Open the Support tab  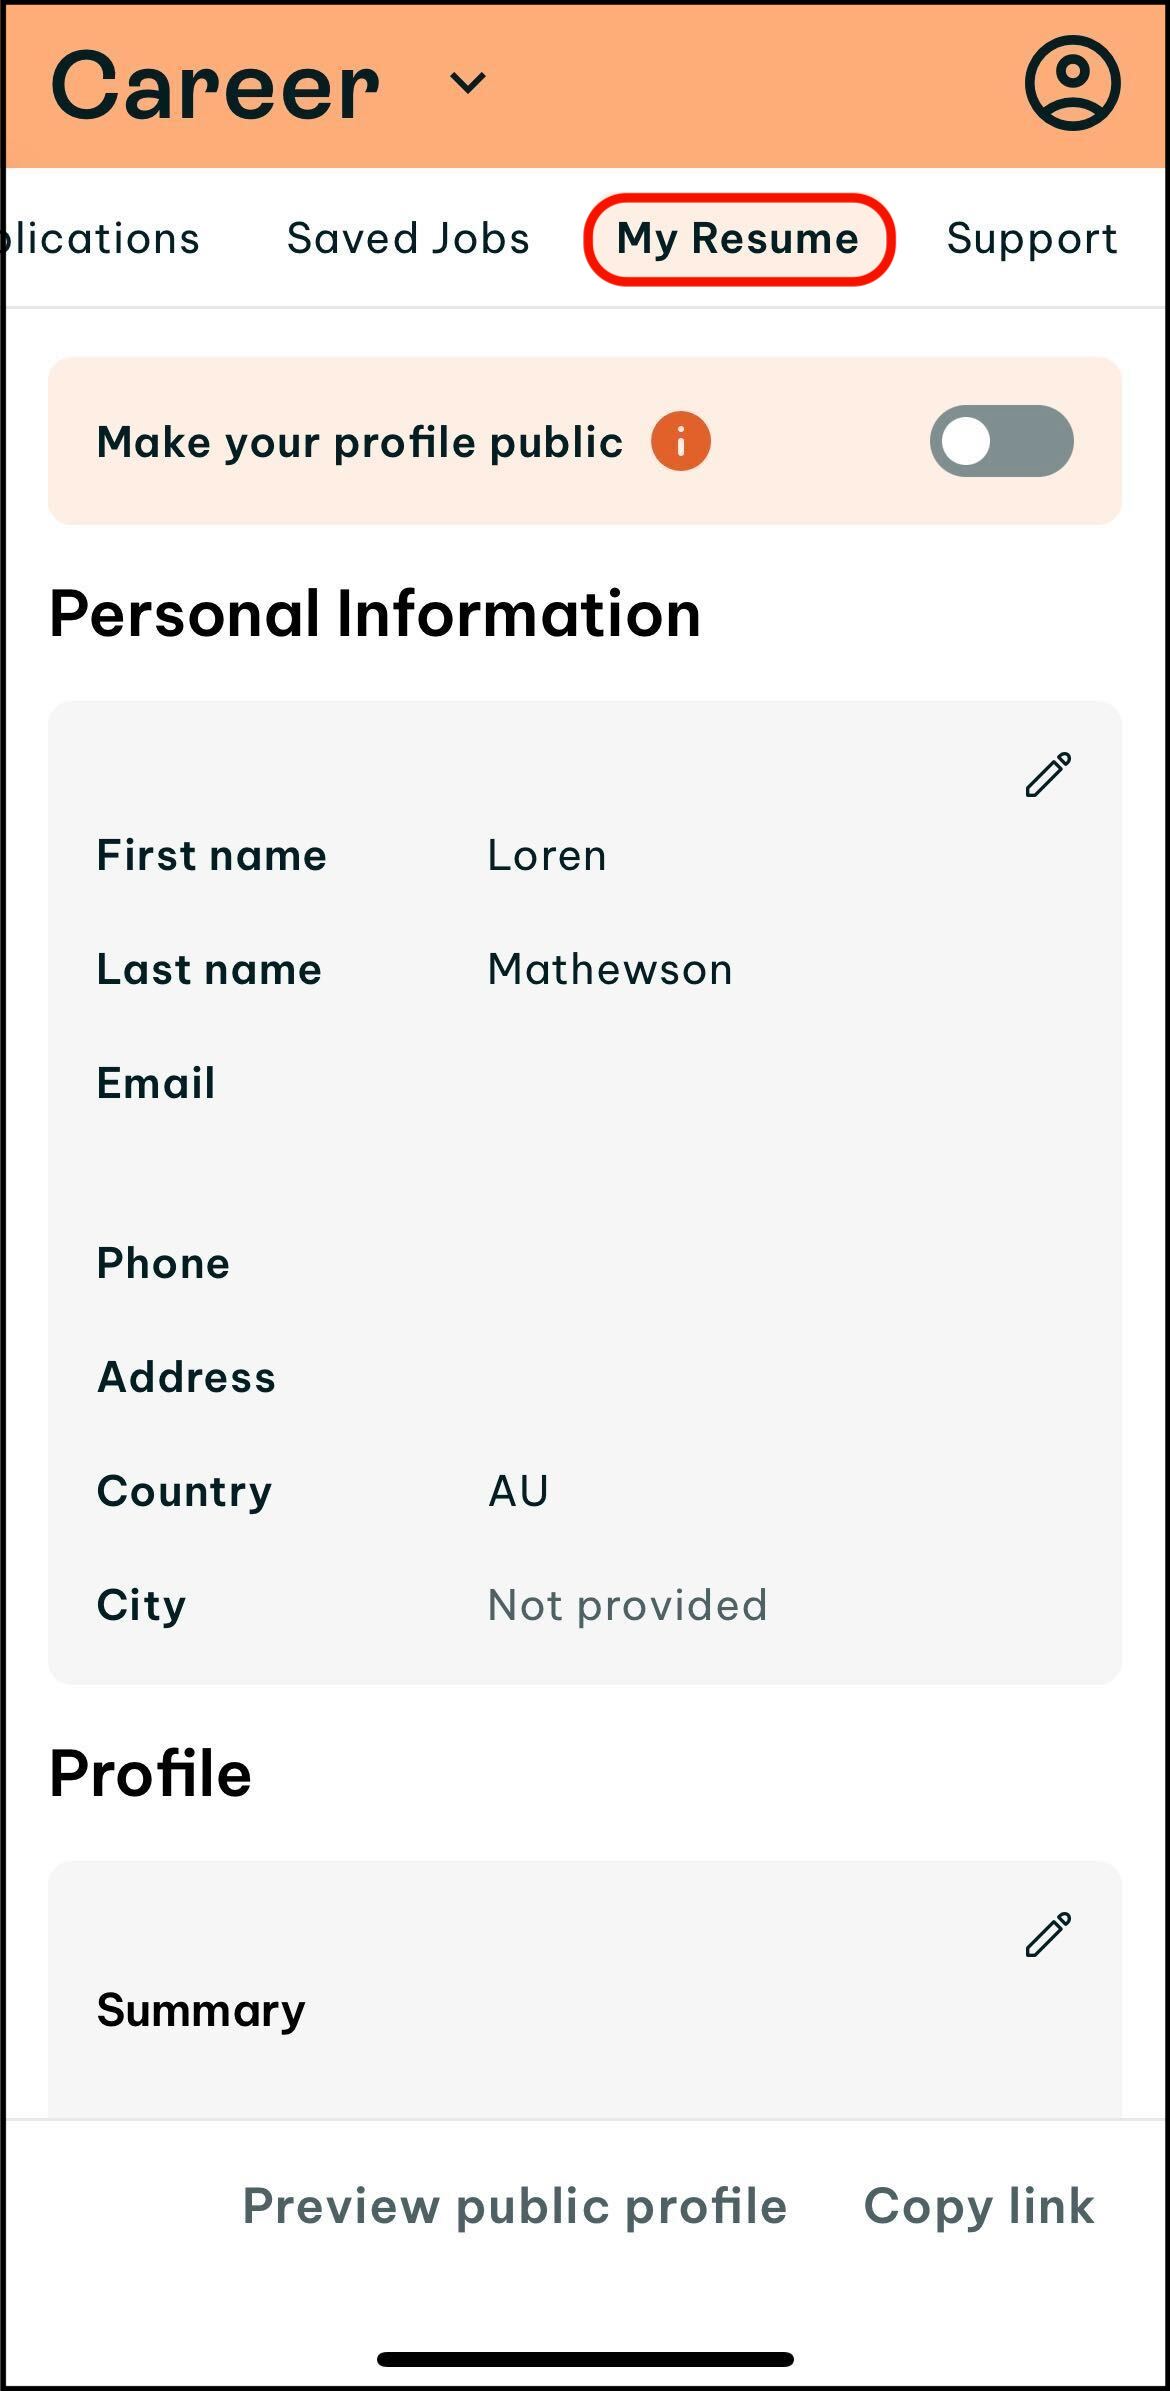[1031, 239]
